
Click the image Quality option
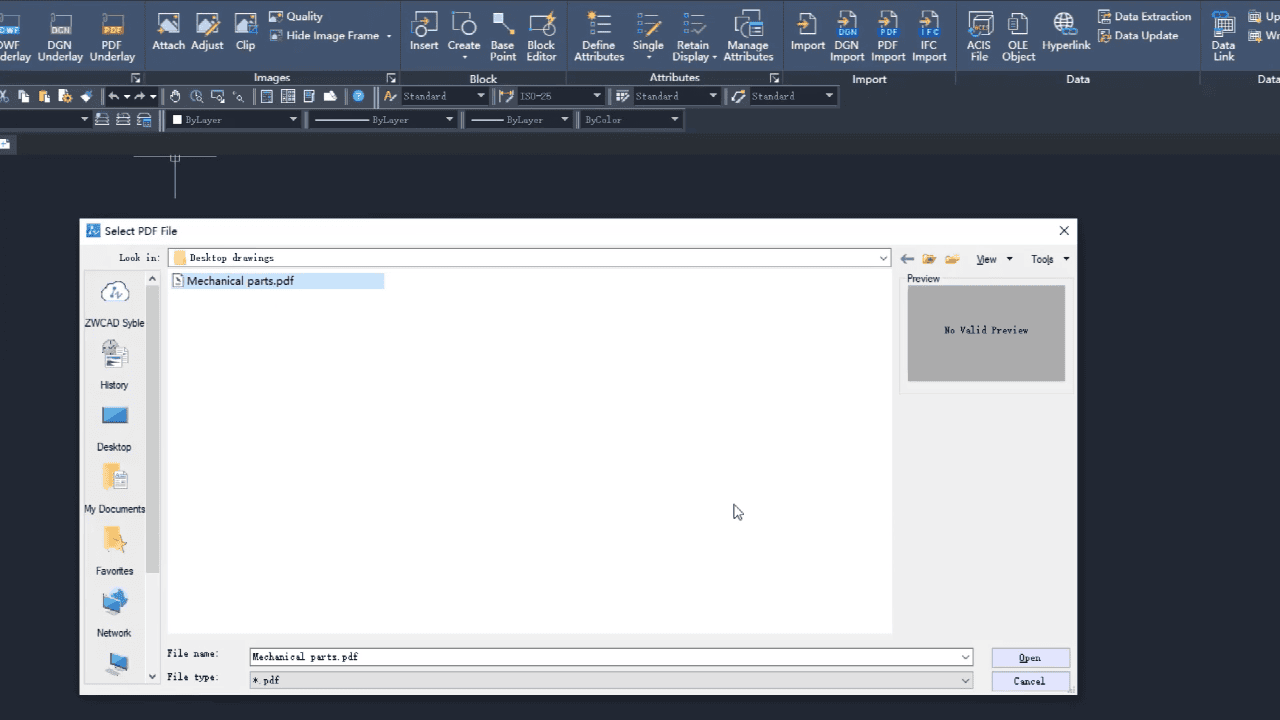point(296,16)
